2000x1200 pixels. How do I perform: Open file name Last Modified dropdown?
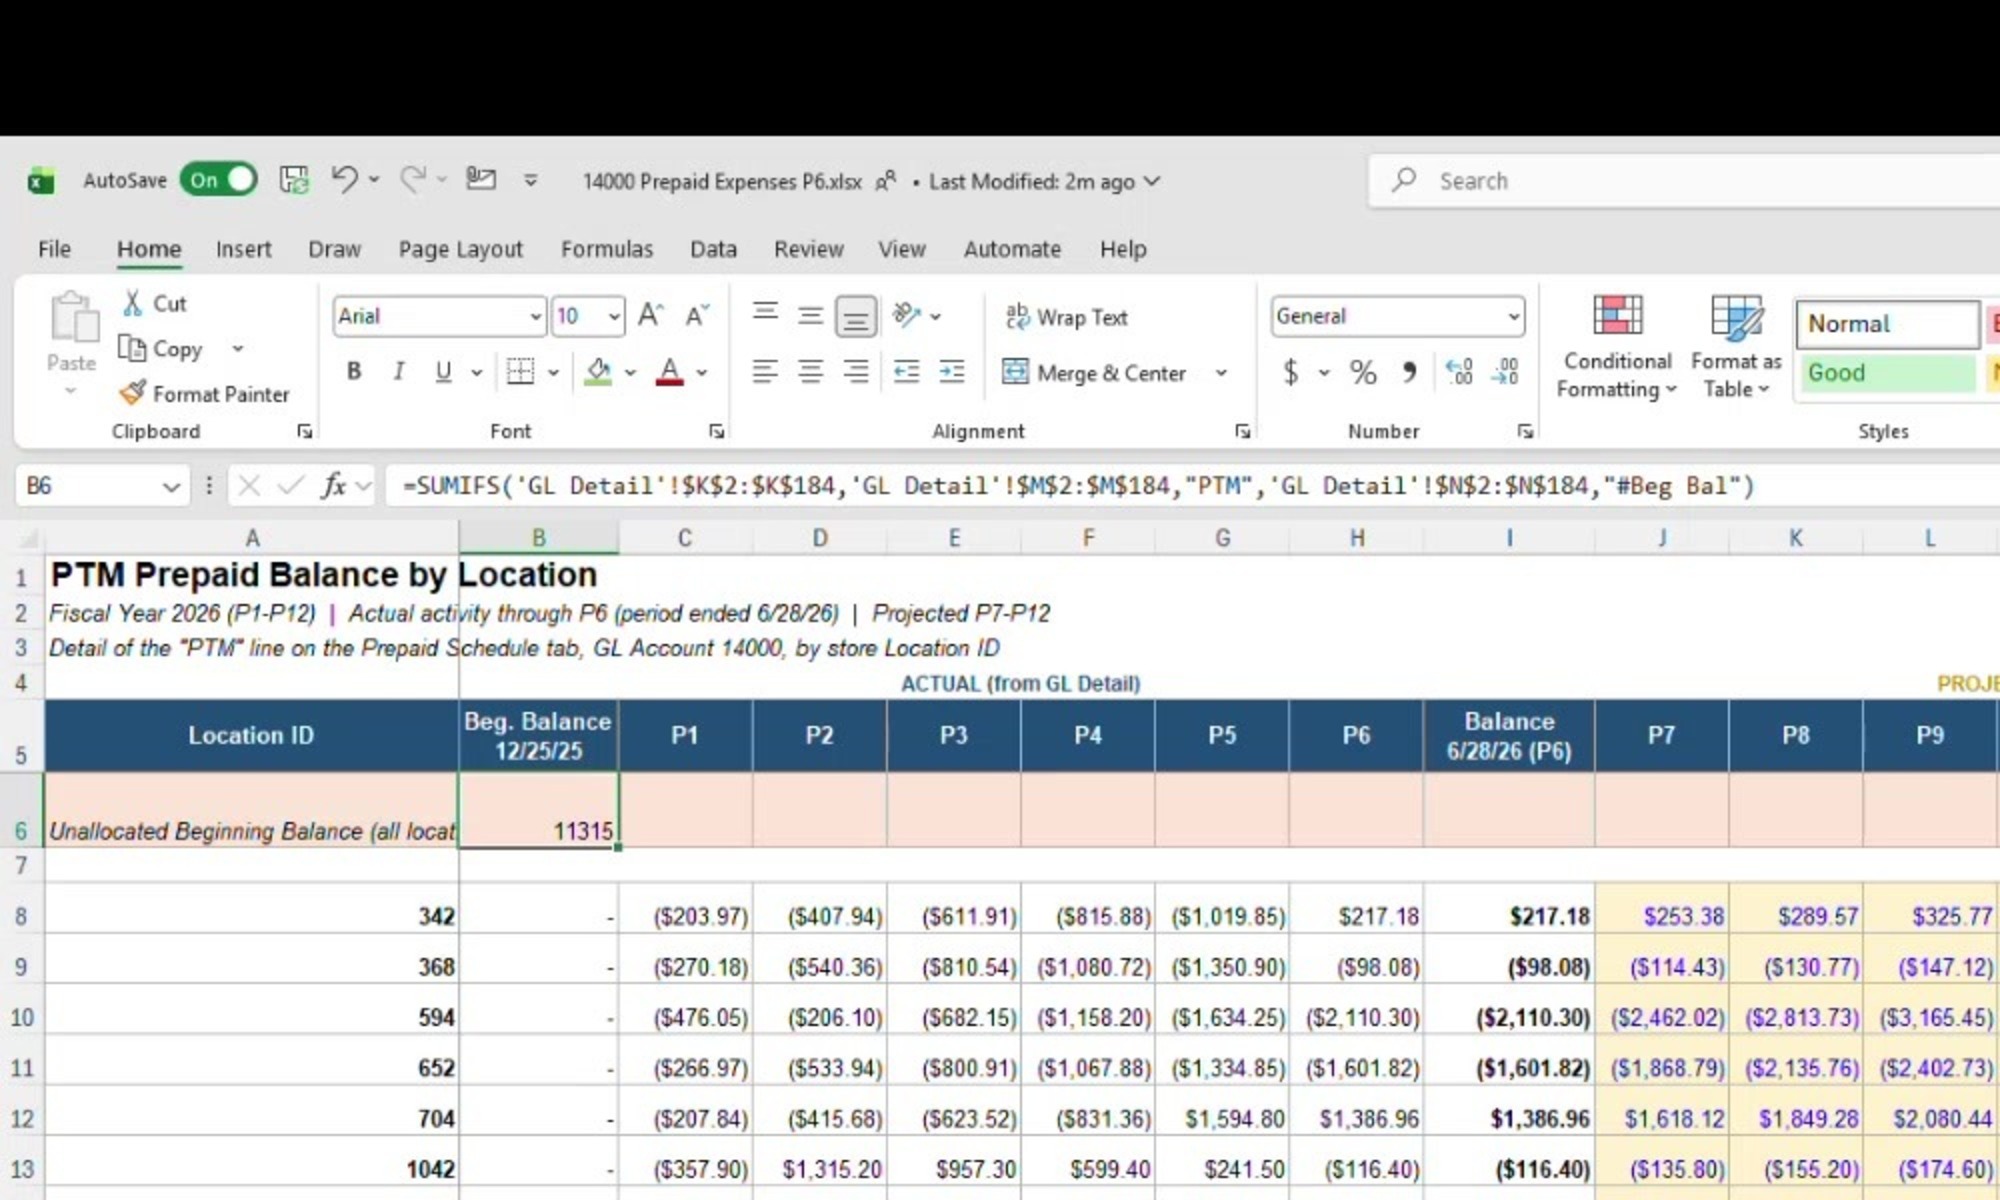click(1152, 181)
